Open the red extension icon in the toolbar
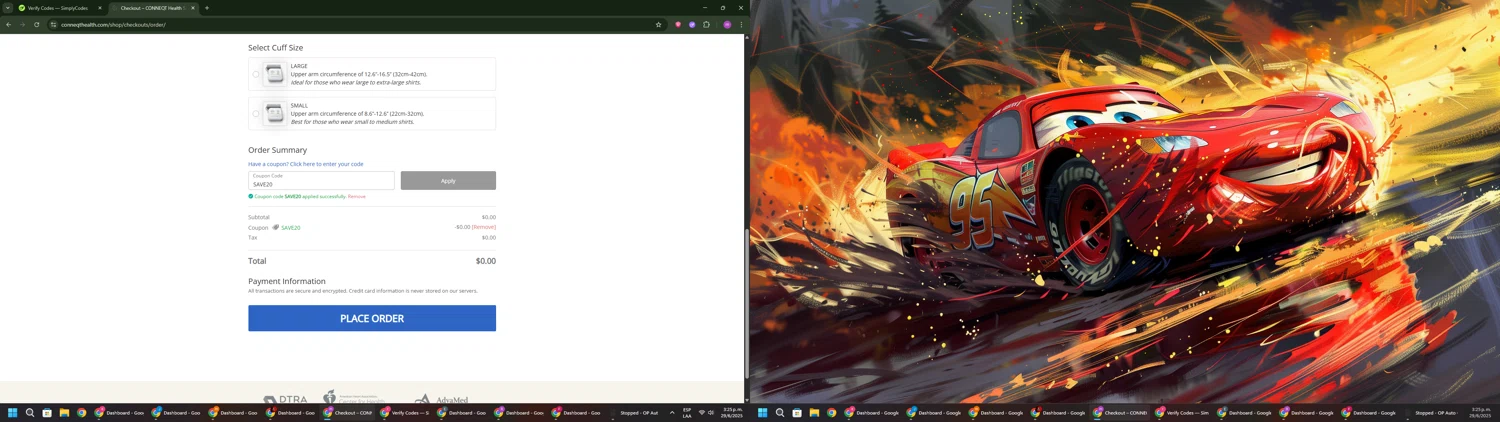This screenshot has width=1500, height=422. [x=678, y=24]
